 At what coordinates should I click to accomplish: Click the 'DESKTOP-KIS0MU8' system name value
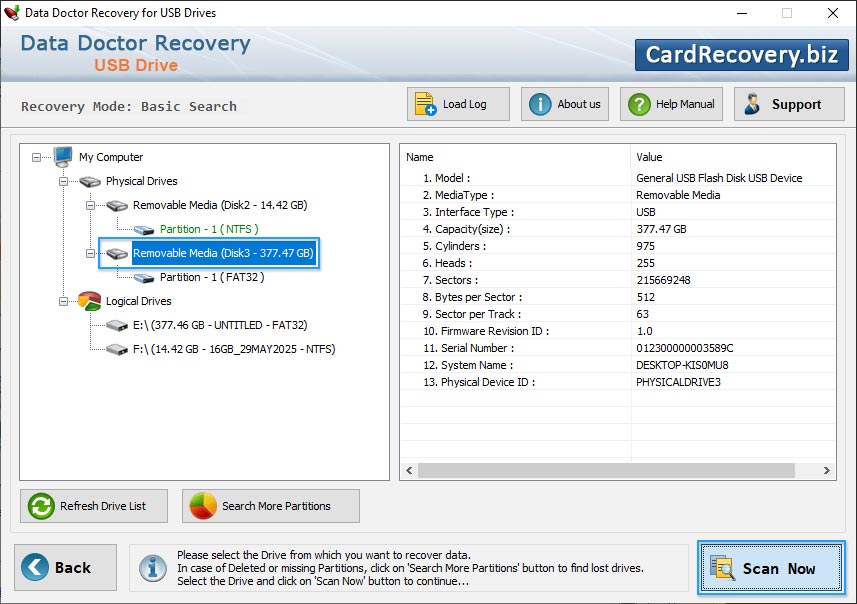pyautogui.click(x=682, y=365)
